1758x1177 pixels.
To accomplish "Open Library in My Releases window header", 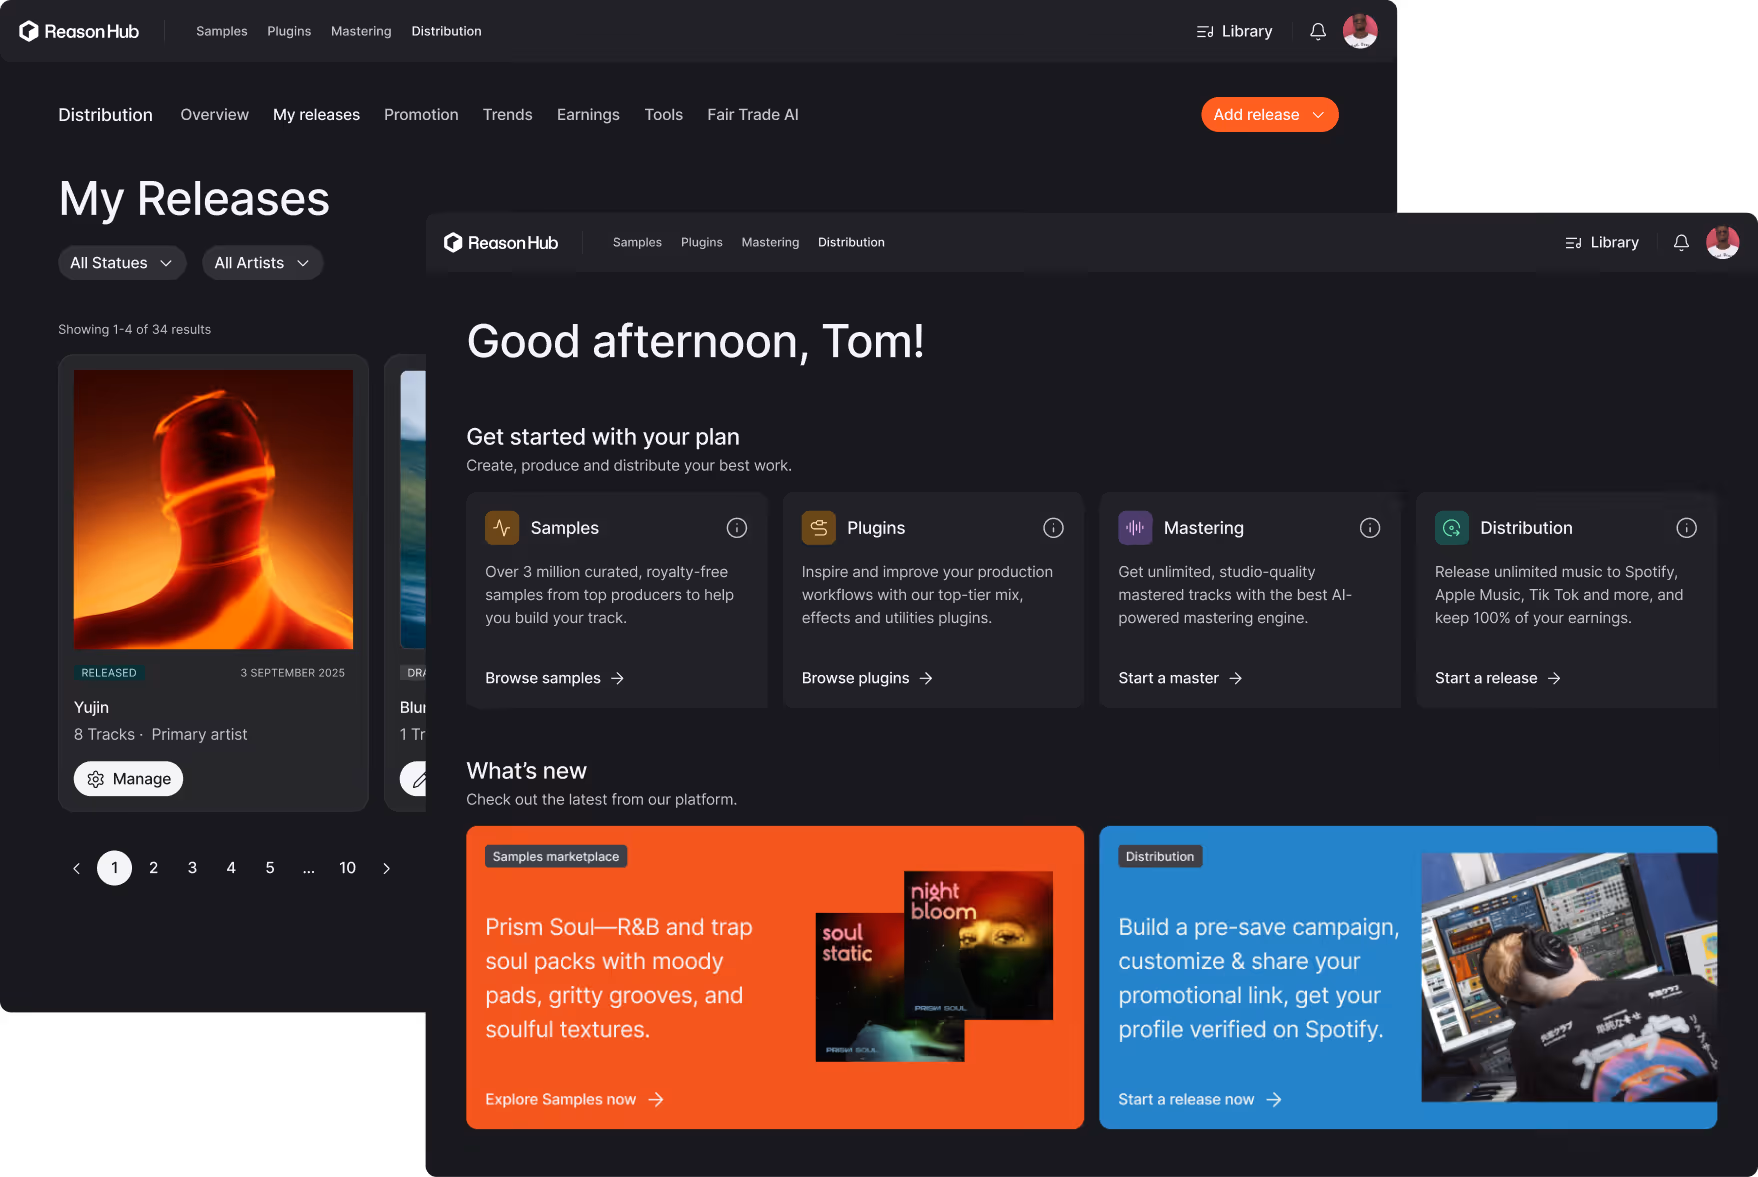I will click(x=1234, y=31).
